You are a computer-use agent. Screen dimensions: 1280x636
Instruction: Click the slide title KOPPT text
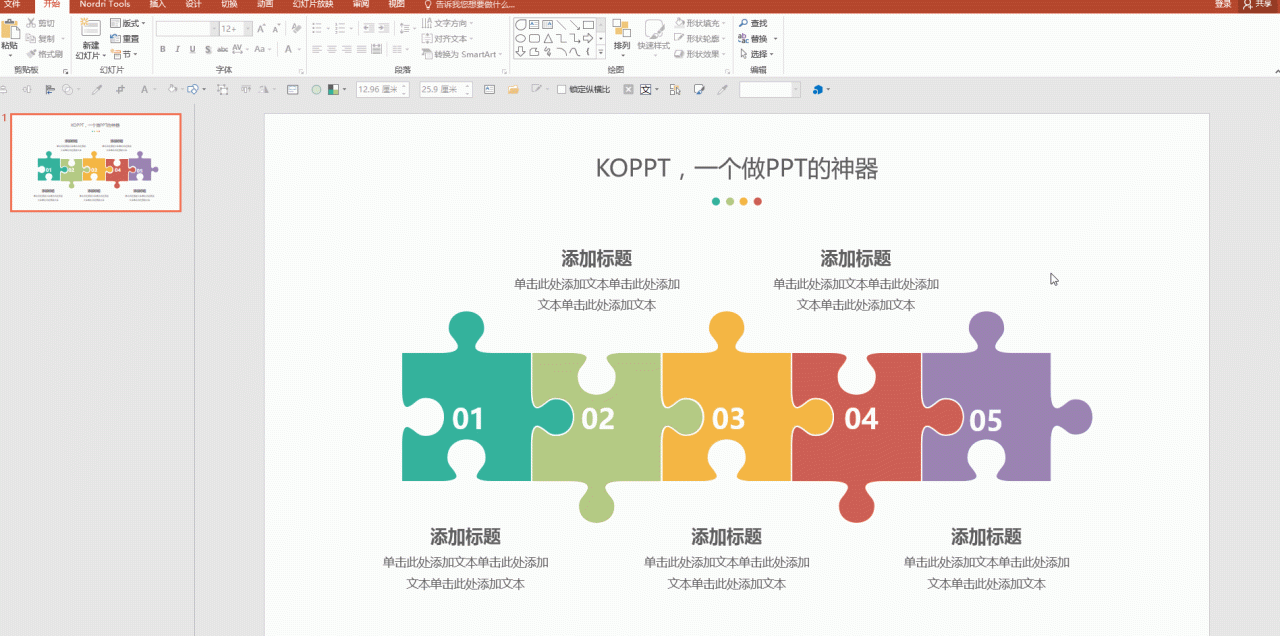coord(737,168)
